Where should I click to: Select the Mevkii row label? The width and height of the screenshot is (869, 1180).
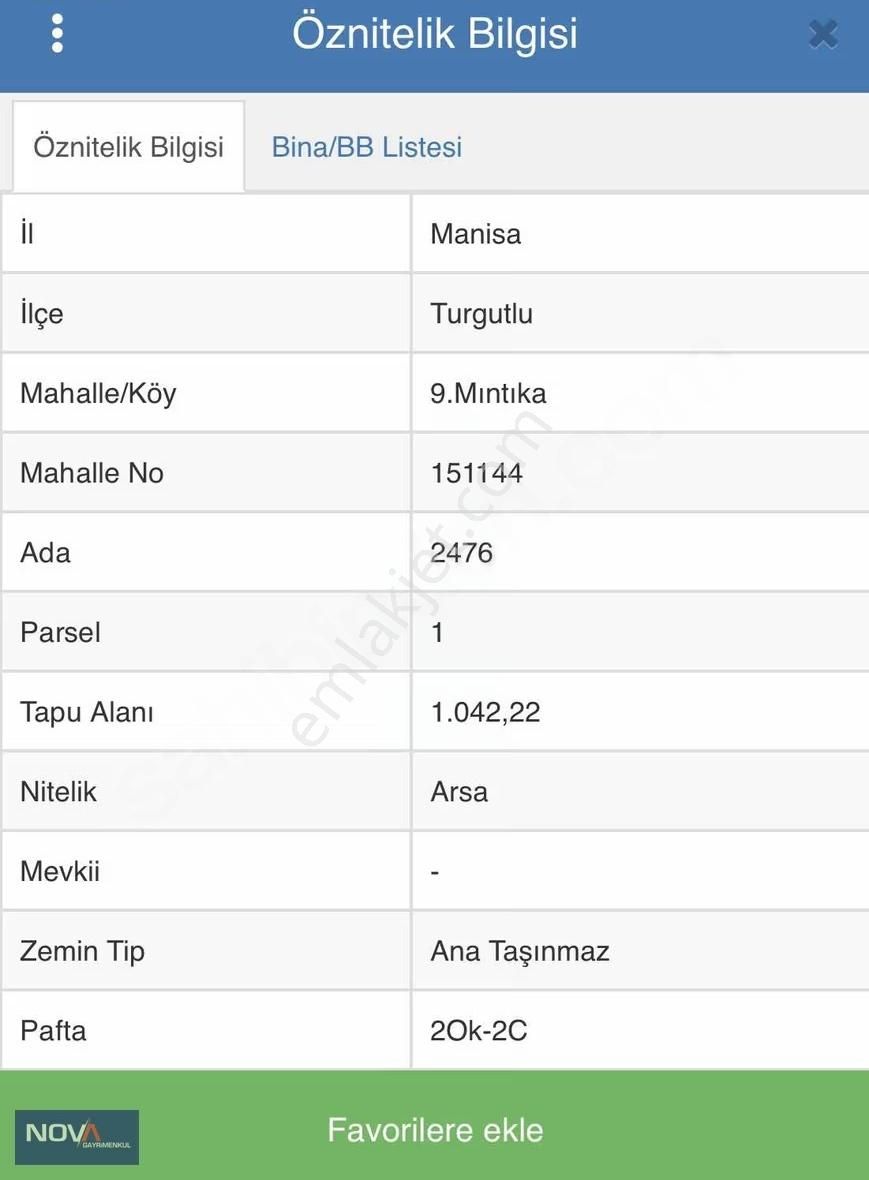[x=60, y=871]
